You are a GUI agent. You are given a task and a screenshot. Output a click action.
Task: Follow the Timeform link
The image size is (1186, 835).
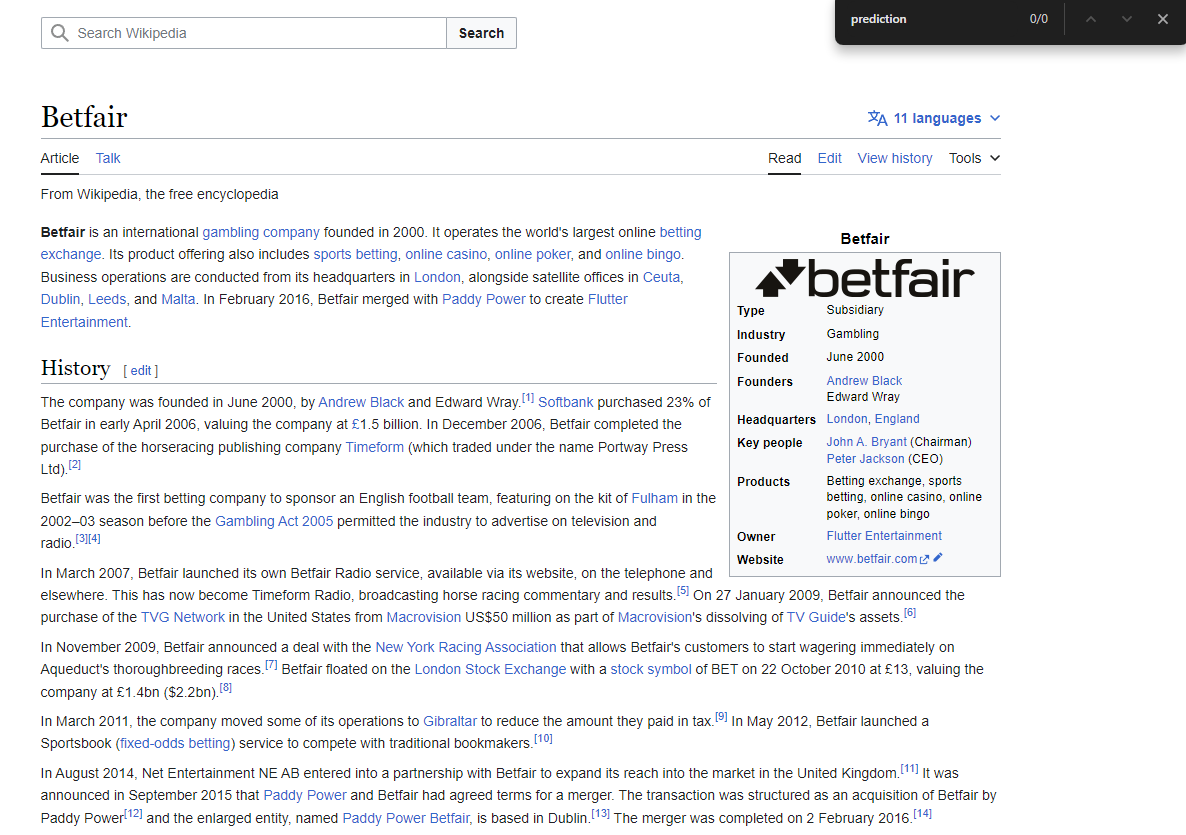click(374, 447)
